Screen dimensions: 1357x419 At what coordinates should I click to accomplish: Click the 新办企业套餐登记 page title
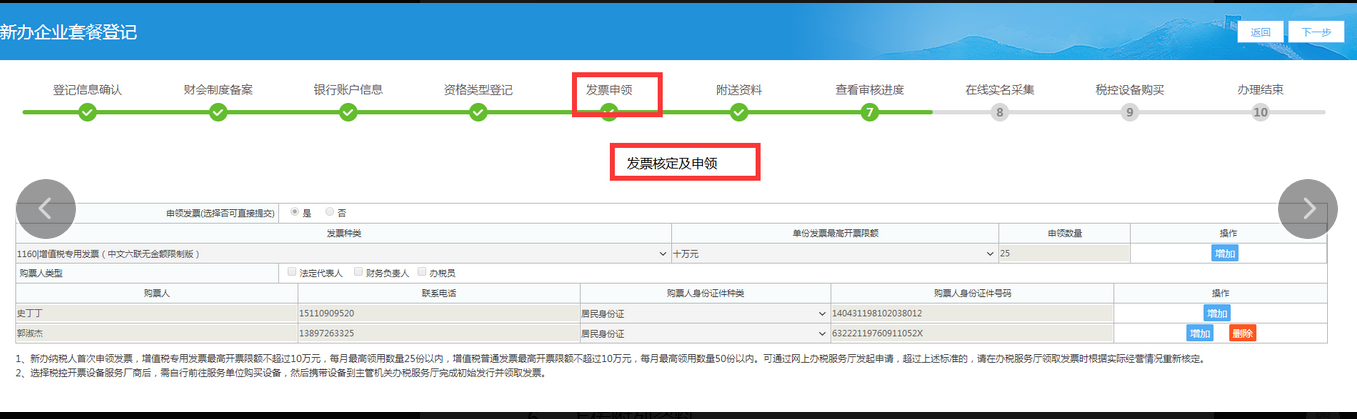point(68,32)
